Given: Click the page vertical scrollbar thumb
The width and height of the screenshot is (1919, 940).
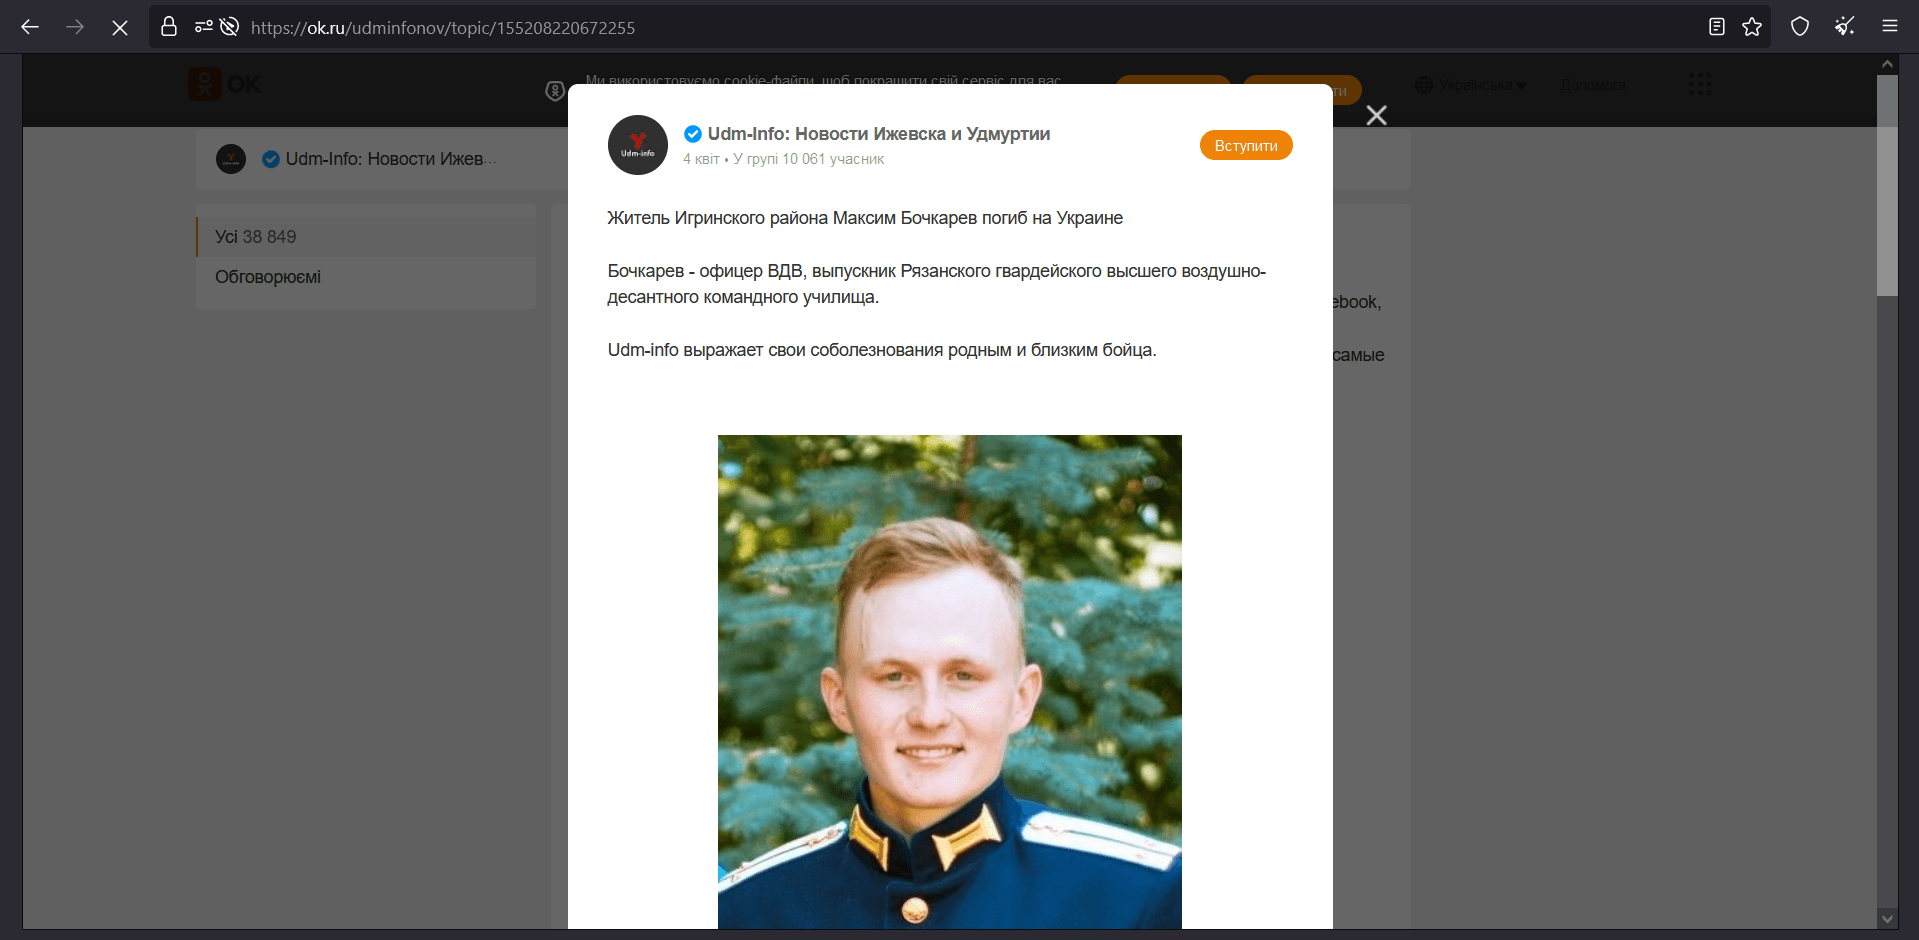Looking at the screenshot, I should 1887,185.
